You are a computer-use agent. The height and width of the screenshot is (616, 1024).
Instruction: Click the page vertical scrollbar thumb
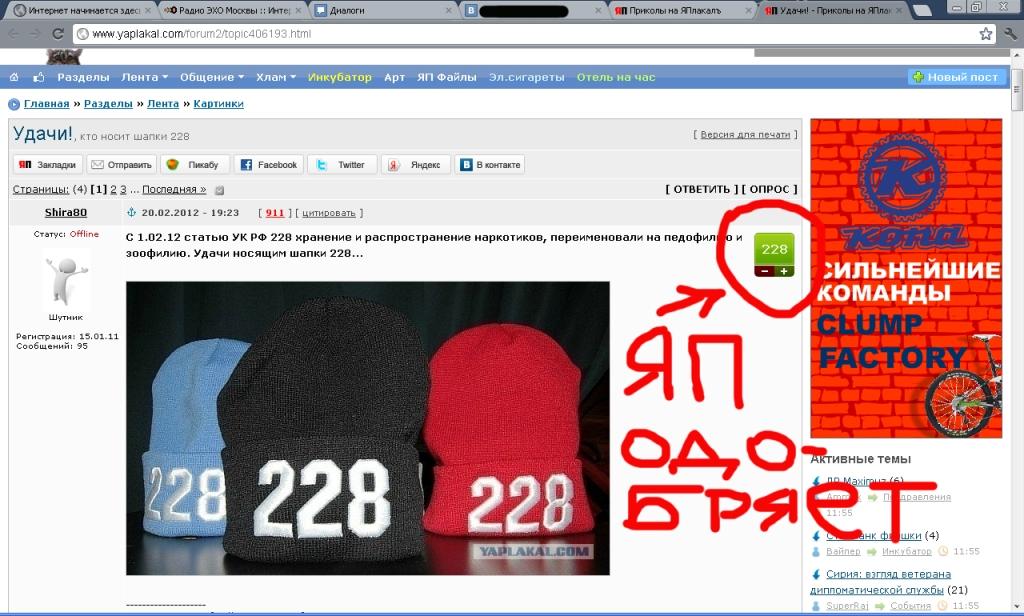pyautogui.click(x=1017, y=88)
